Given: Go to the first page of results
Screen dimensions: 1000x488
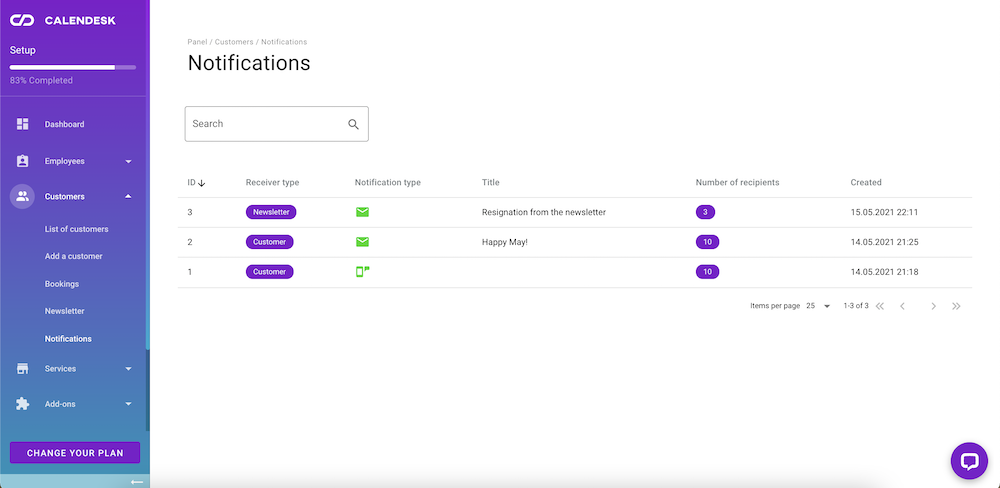Looking at the screenshot, I should pos(880,306).
